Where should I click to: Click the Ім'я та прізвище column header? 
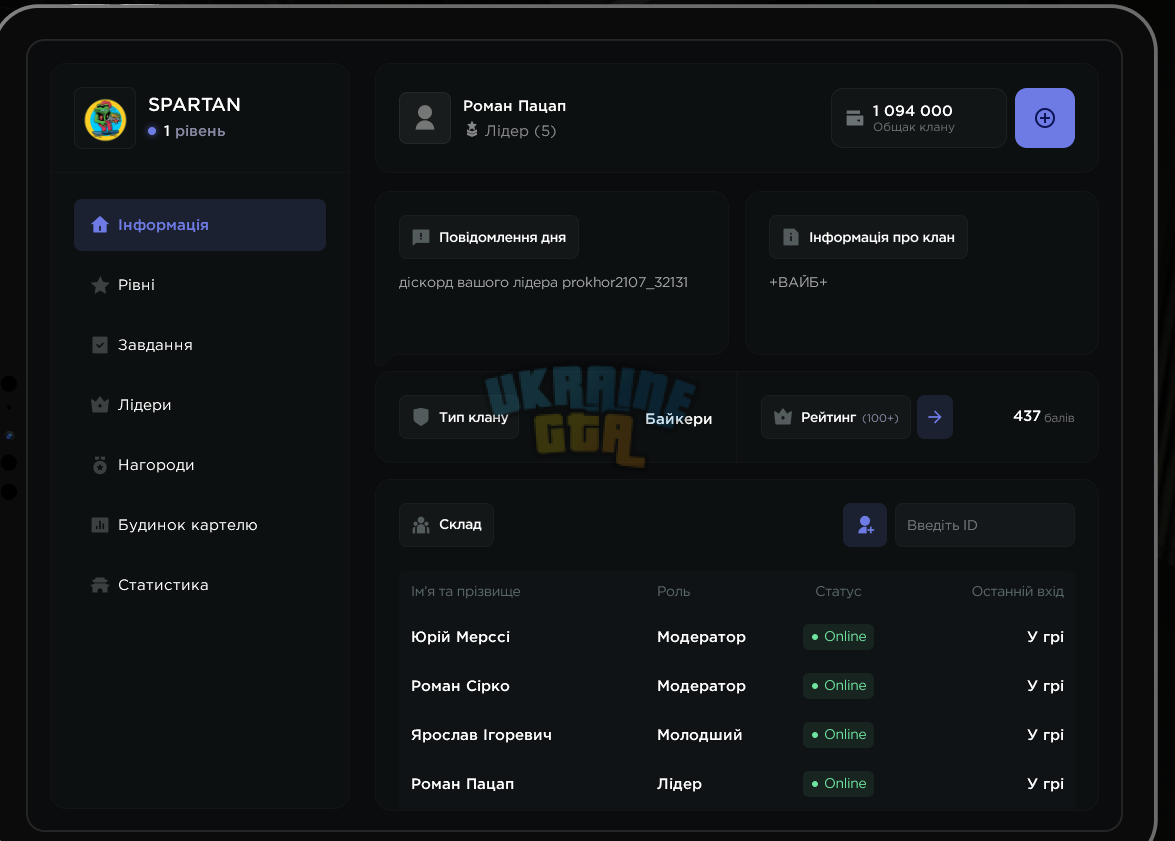[x=465, y=591]
